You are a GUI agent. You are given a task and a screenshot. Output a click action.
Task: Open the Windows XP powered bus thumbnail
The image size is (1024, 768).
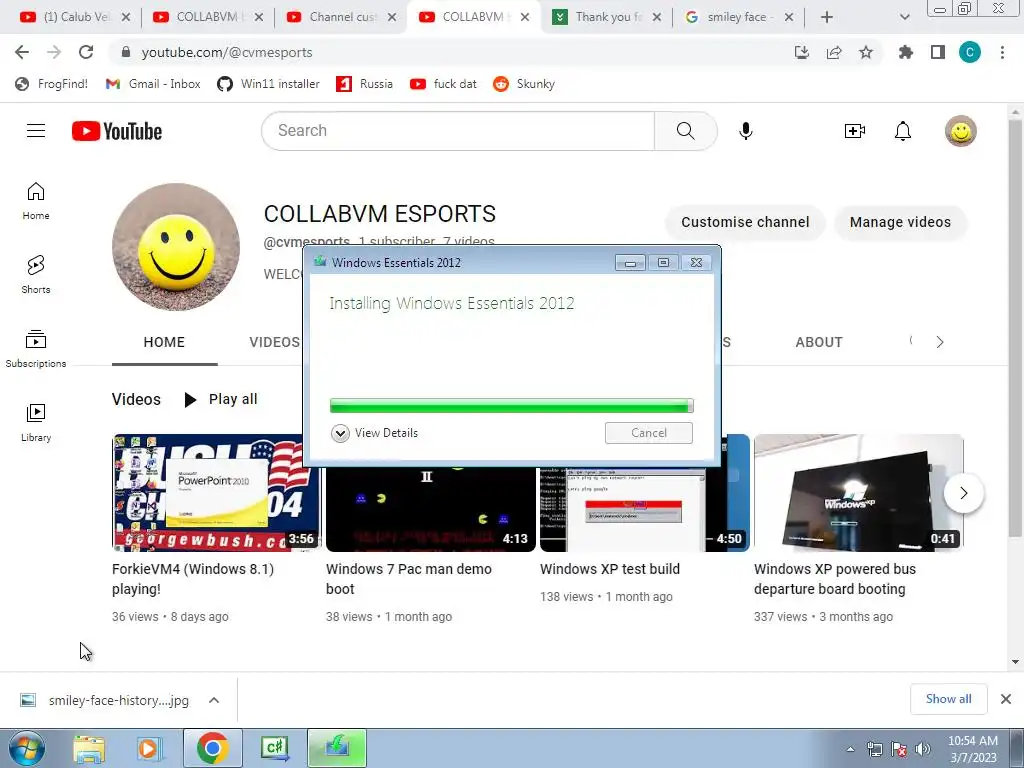point(859,493)
